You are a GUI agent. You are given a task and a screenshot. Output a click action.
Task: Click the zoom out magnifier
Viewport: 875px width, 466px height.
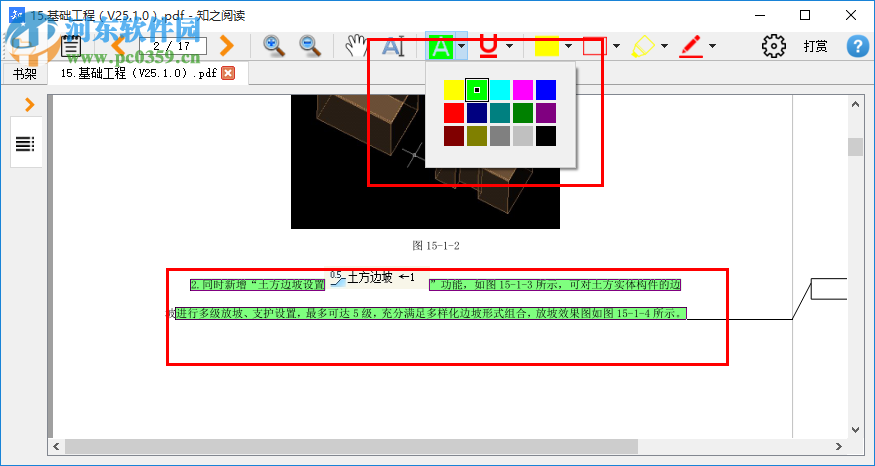pos(310,46)
